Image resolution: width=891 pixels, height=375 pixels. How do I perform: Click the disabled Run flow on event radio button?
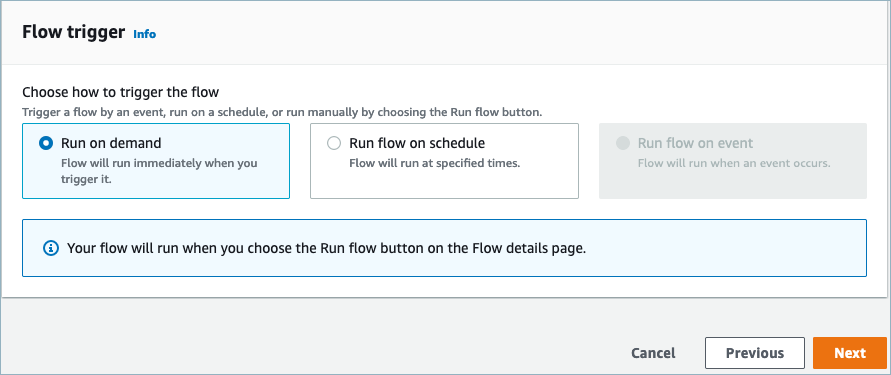tap(623, 143)
